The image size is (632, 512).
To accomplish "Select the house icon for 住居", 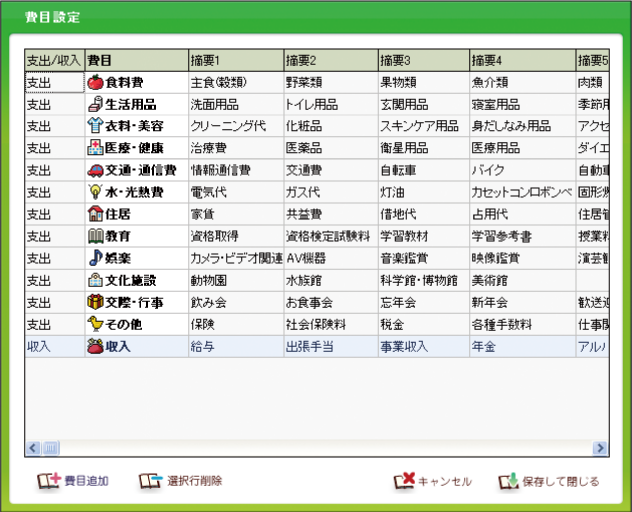I will click(96, 214).
